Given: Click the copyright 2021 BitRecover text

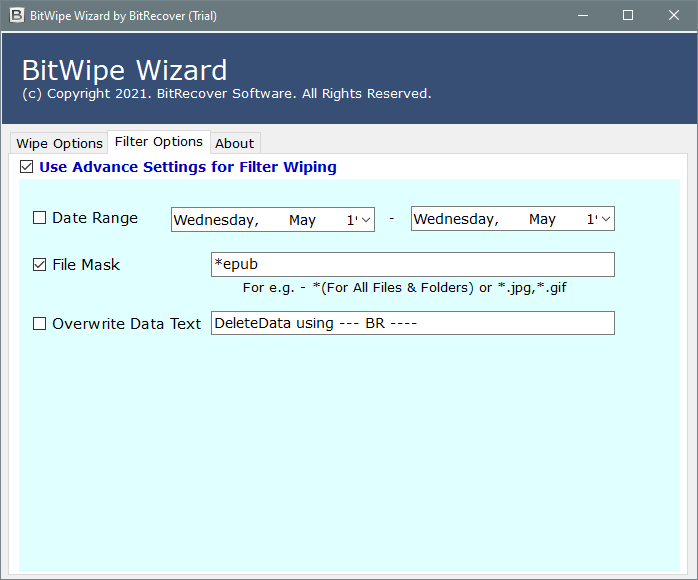Looking at the screenshot, I should (x=227, y=94).
